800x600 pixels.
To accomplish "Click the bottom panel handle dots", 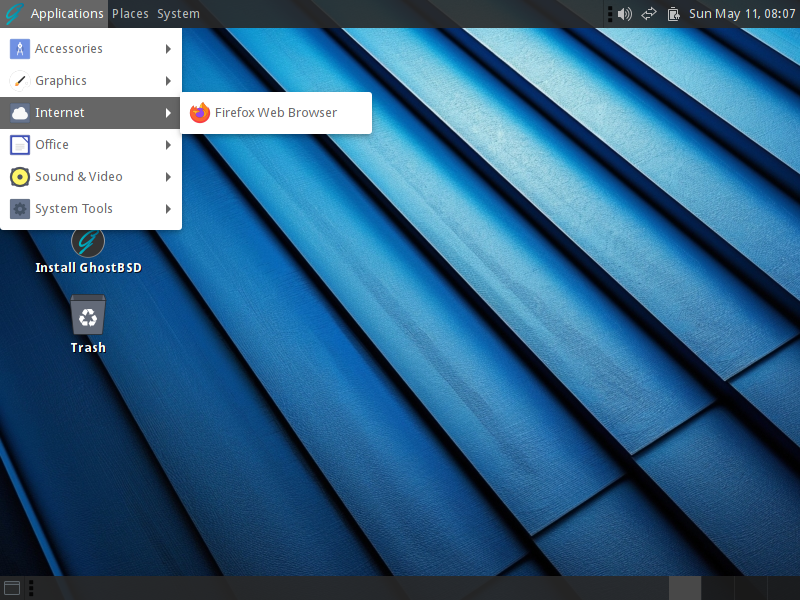I will click(31, 588).
